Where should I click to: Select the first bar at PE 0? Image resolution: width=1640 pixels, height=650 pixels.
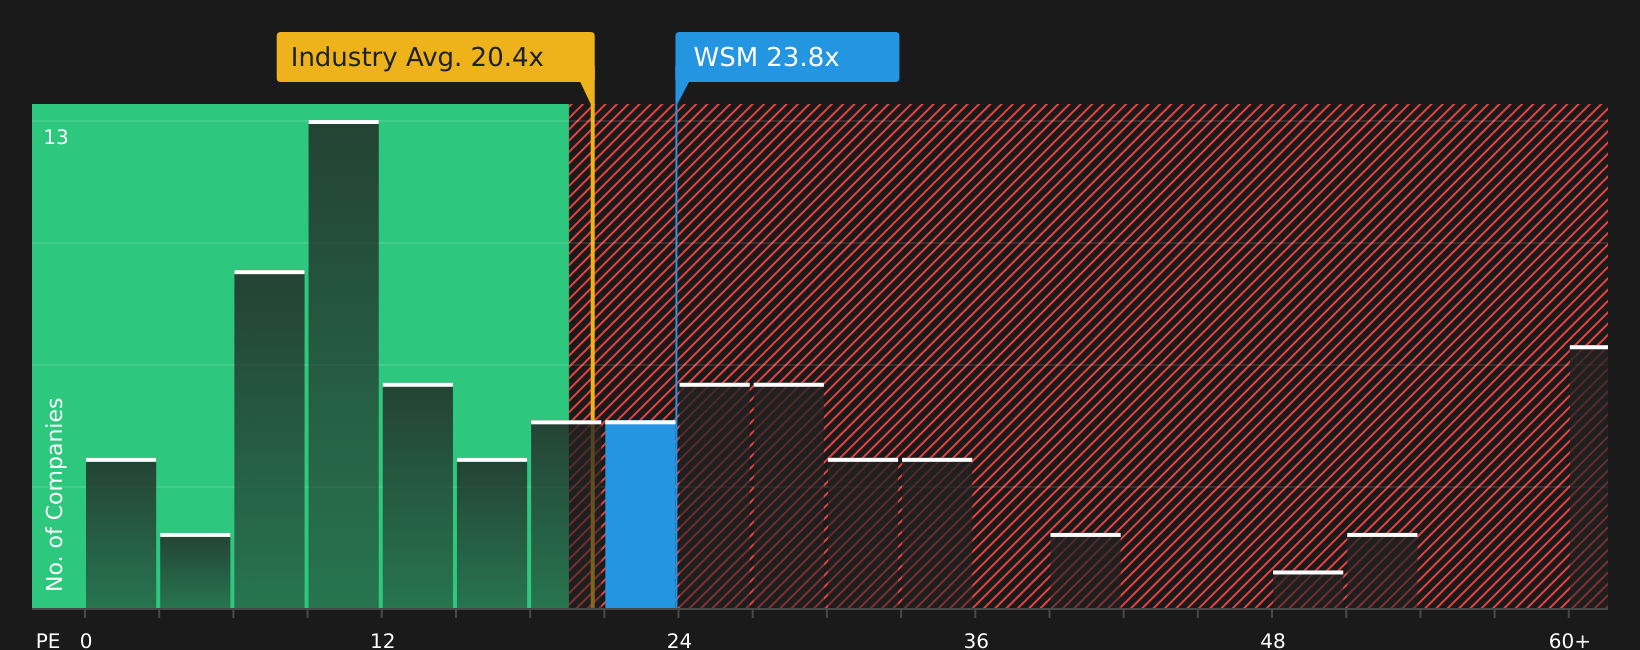[x=121, y=533]
